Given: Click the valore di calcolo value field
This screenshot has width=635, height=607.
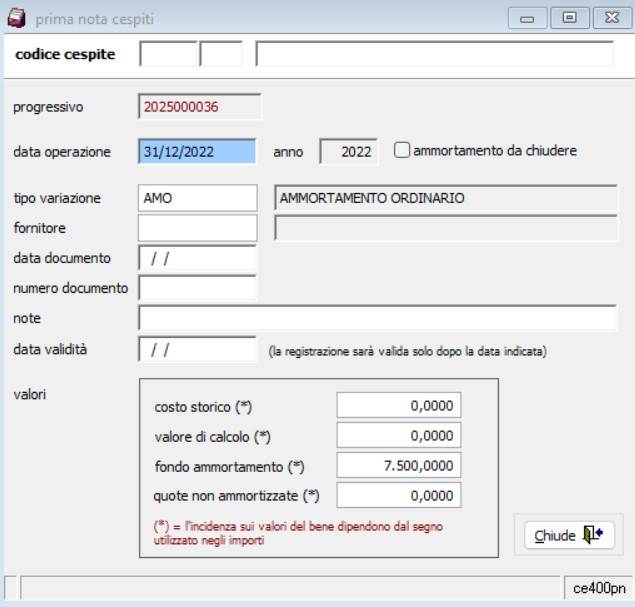Looking at the screenshot, I should tap(399, 435).
